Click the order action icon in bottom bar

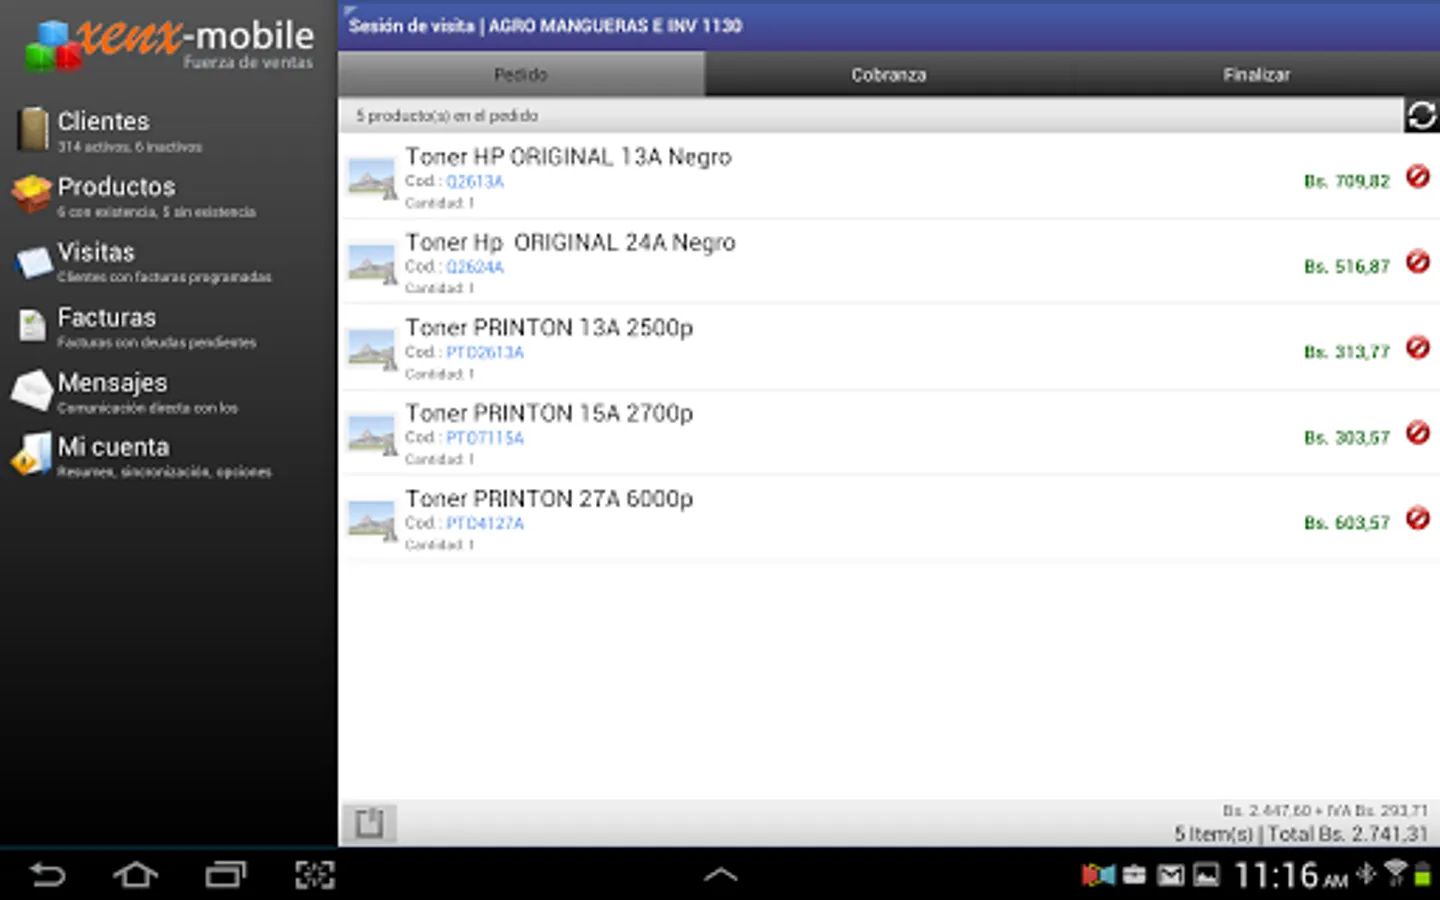(369, 823)
